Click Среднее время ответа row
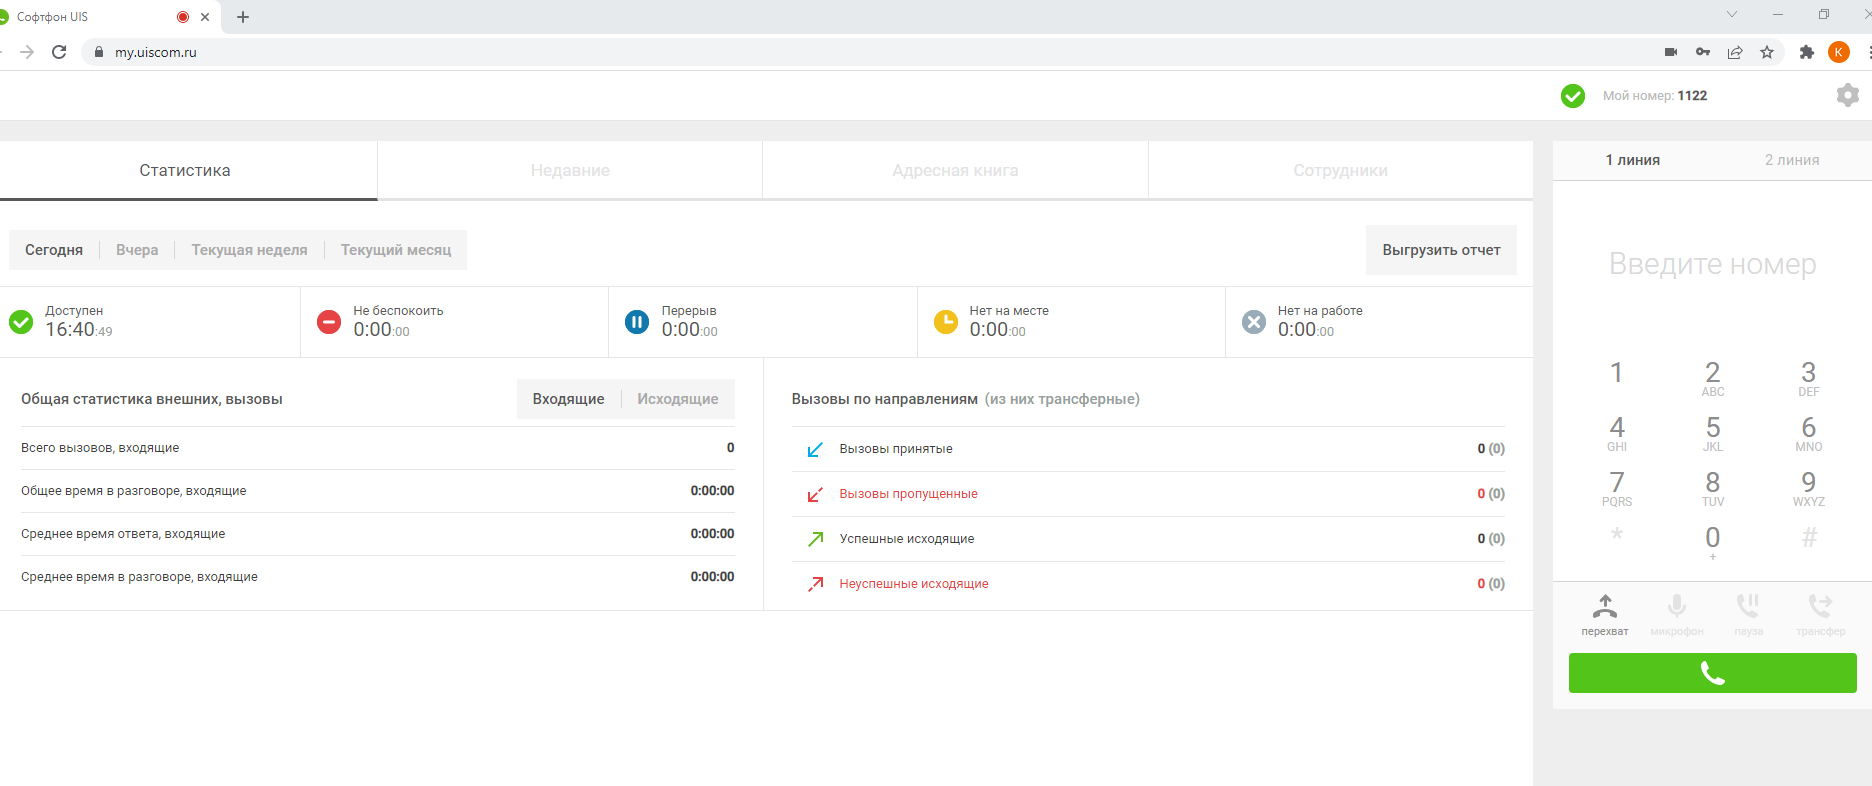The width and height of the screenshot is (1872, 786). 377,534
